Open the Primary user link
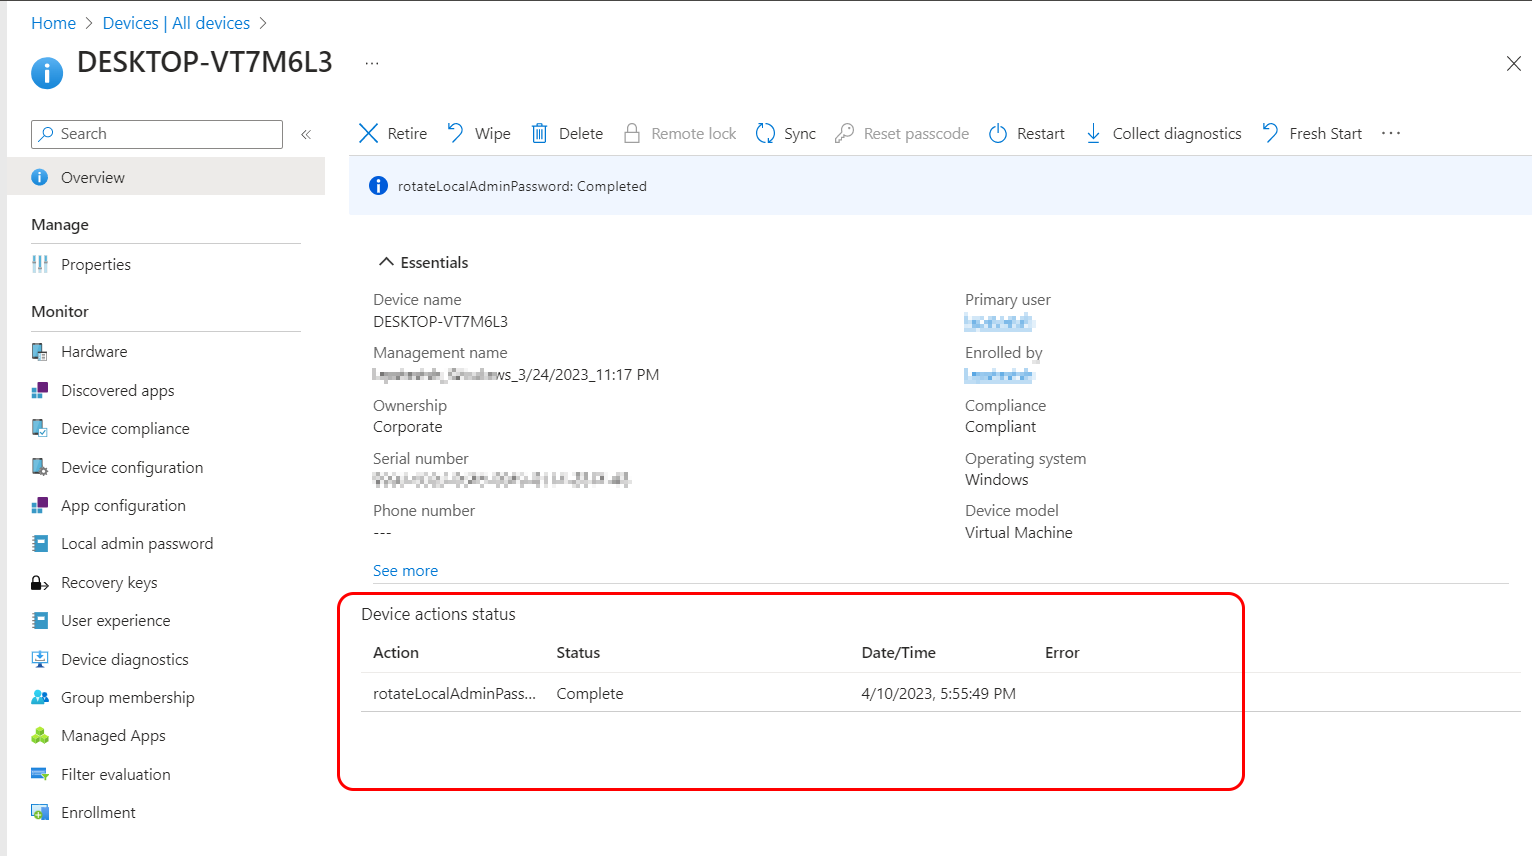This screenshot has width=1532, height=856. [x=998, y=322]
